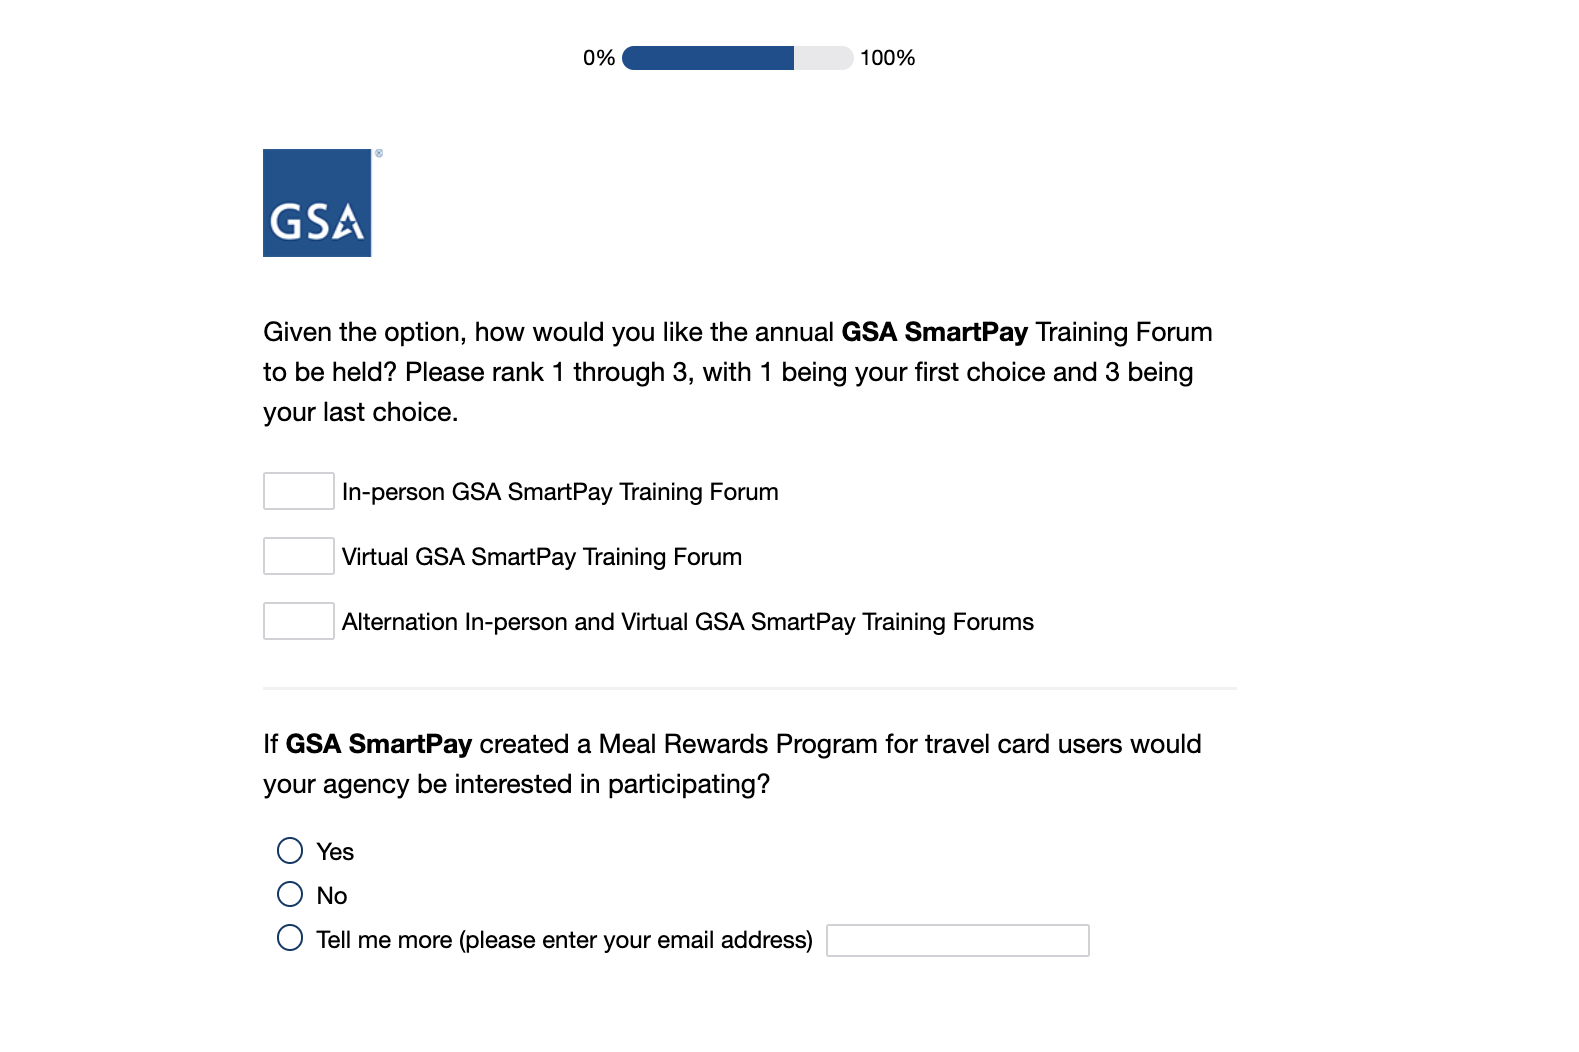Click the 'Virtual GSA SmartPay Training Forum' label text
The width and height of the screenshot is (1579, 1052).
(542, 557)
